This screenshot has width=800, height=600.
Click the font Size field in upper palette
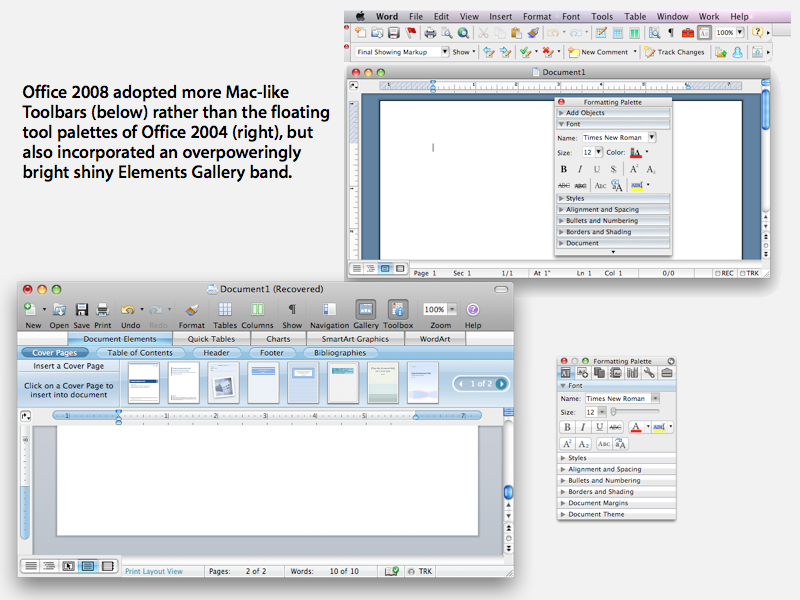(588, 152)
